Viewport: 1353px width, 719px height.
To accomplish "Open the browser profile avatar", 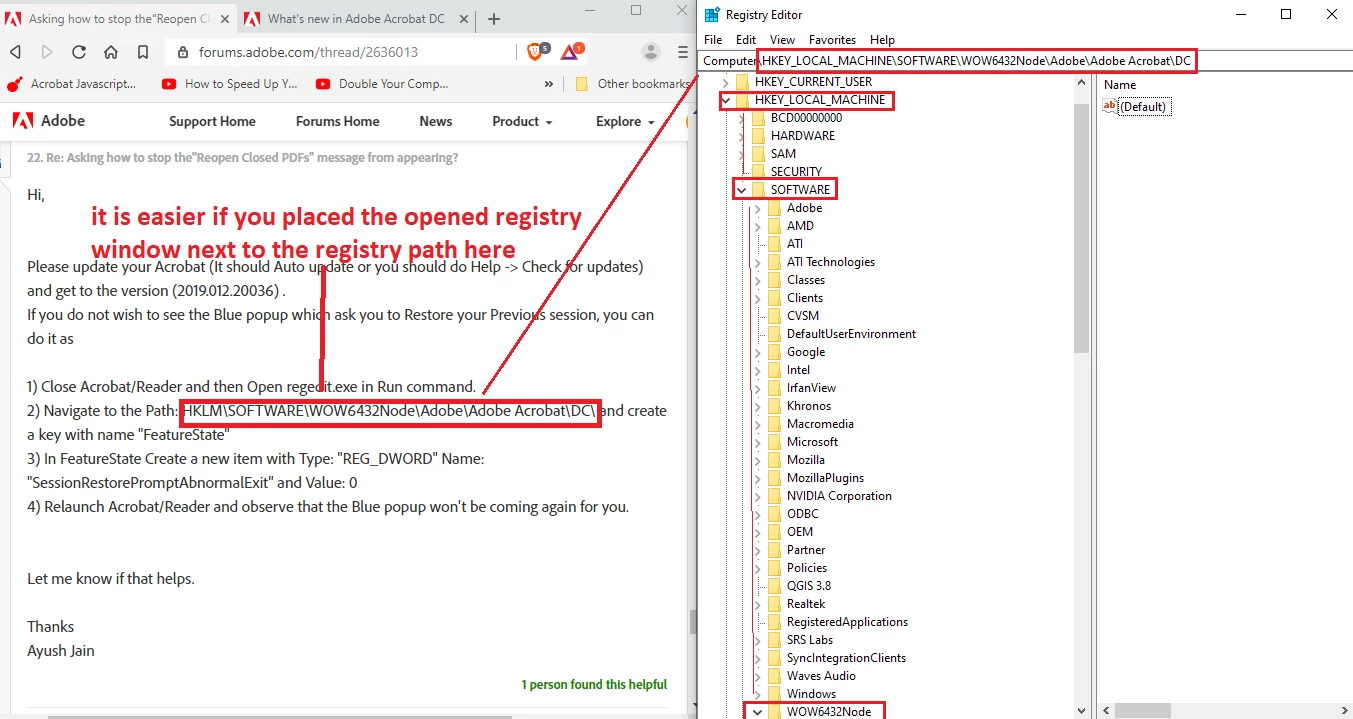I will click(x=651, y=52).
